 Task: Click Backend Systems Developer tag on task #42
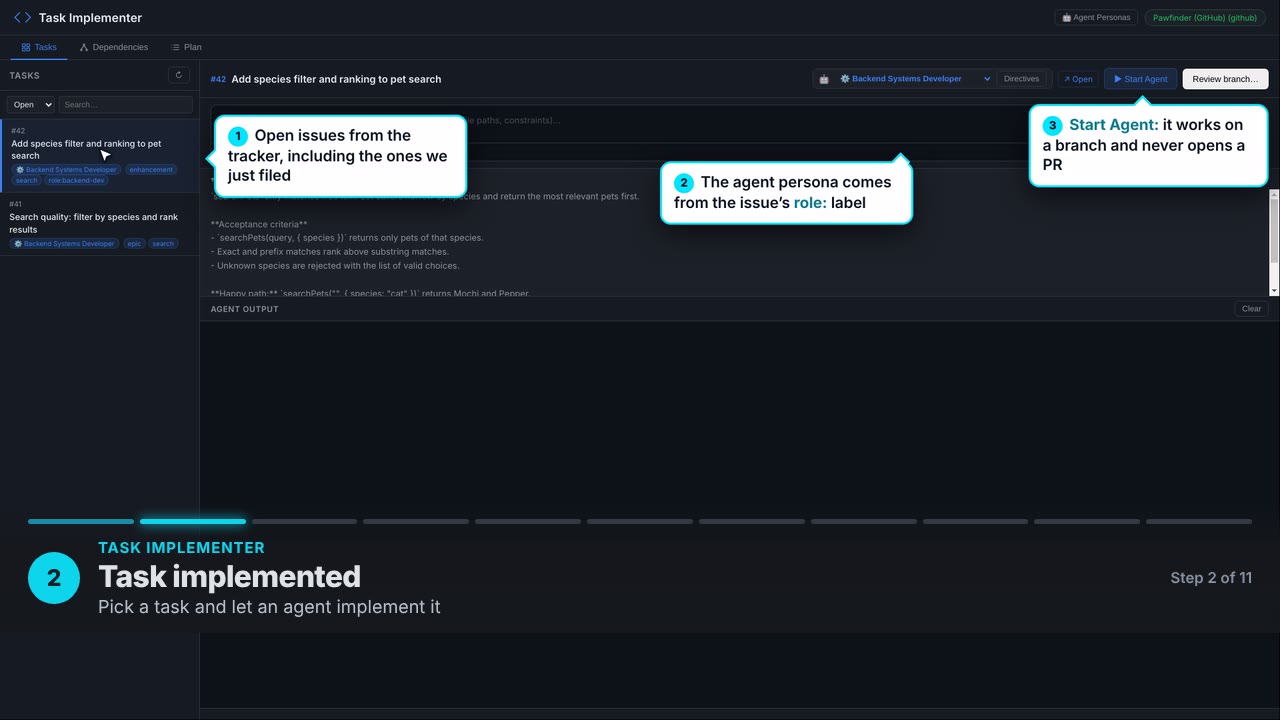[x=66, y=170]
